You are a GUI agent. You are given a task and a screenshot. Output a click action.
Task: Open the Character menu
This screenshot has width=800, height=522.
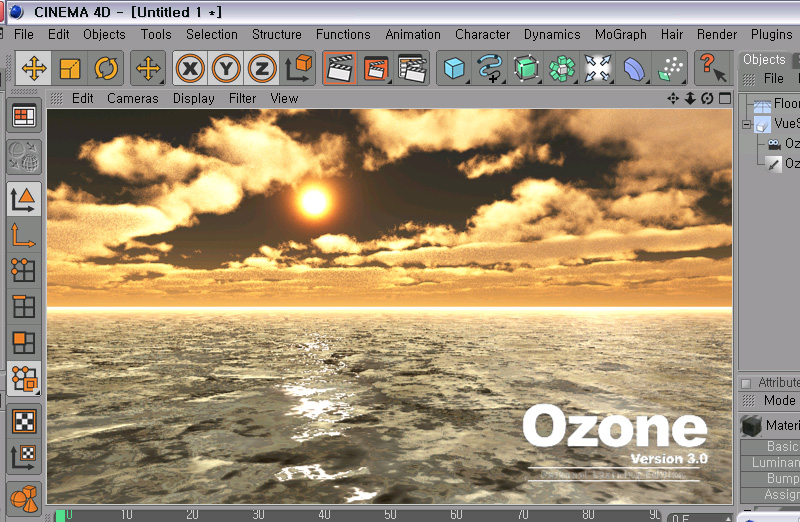pos(482,34)
